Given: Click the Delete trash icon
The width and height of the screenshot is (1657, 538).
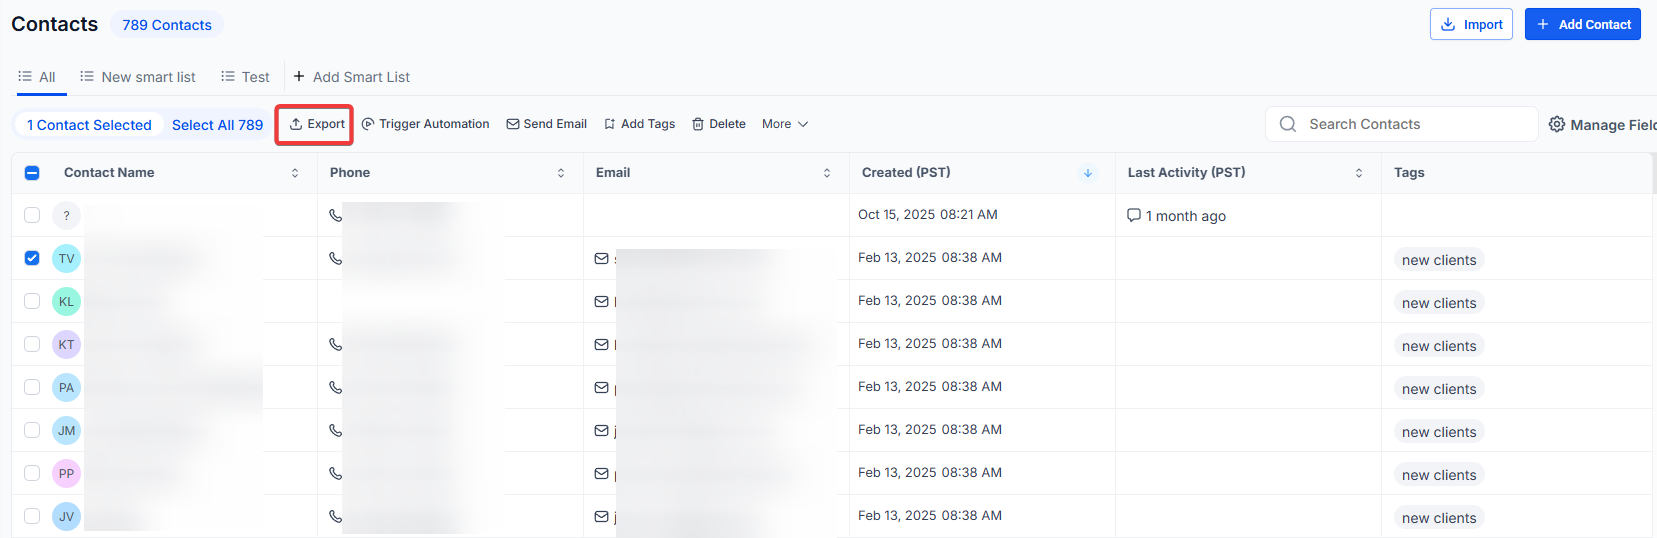Looking at the screenshot, I should [x=698, y=124].
